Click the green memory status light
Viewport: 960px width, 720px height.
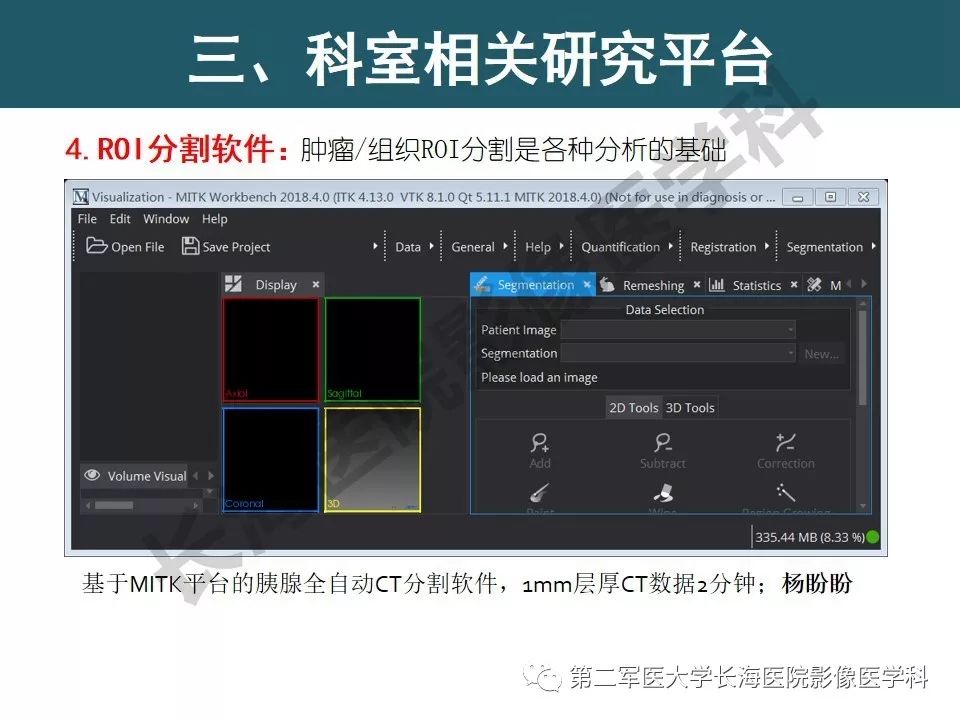(873, 537)
